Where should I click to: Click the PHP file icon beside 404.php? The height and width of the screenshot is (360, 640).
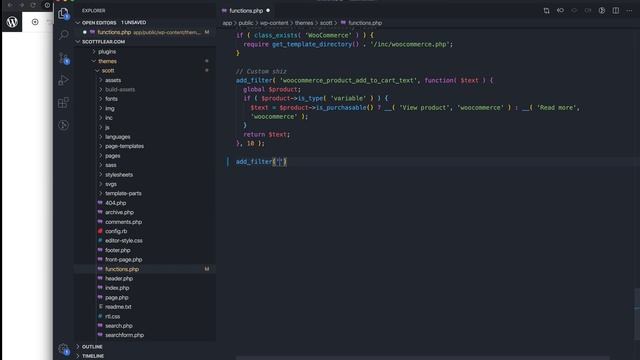click(x=100, y=203)
